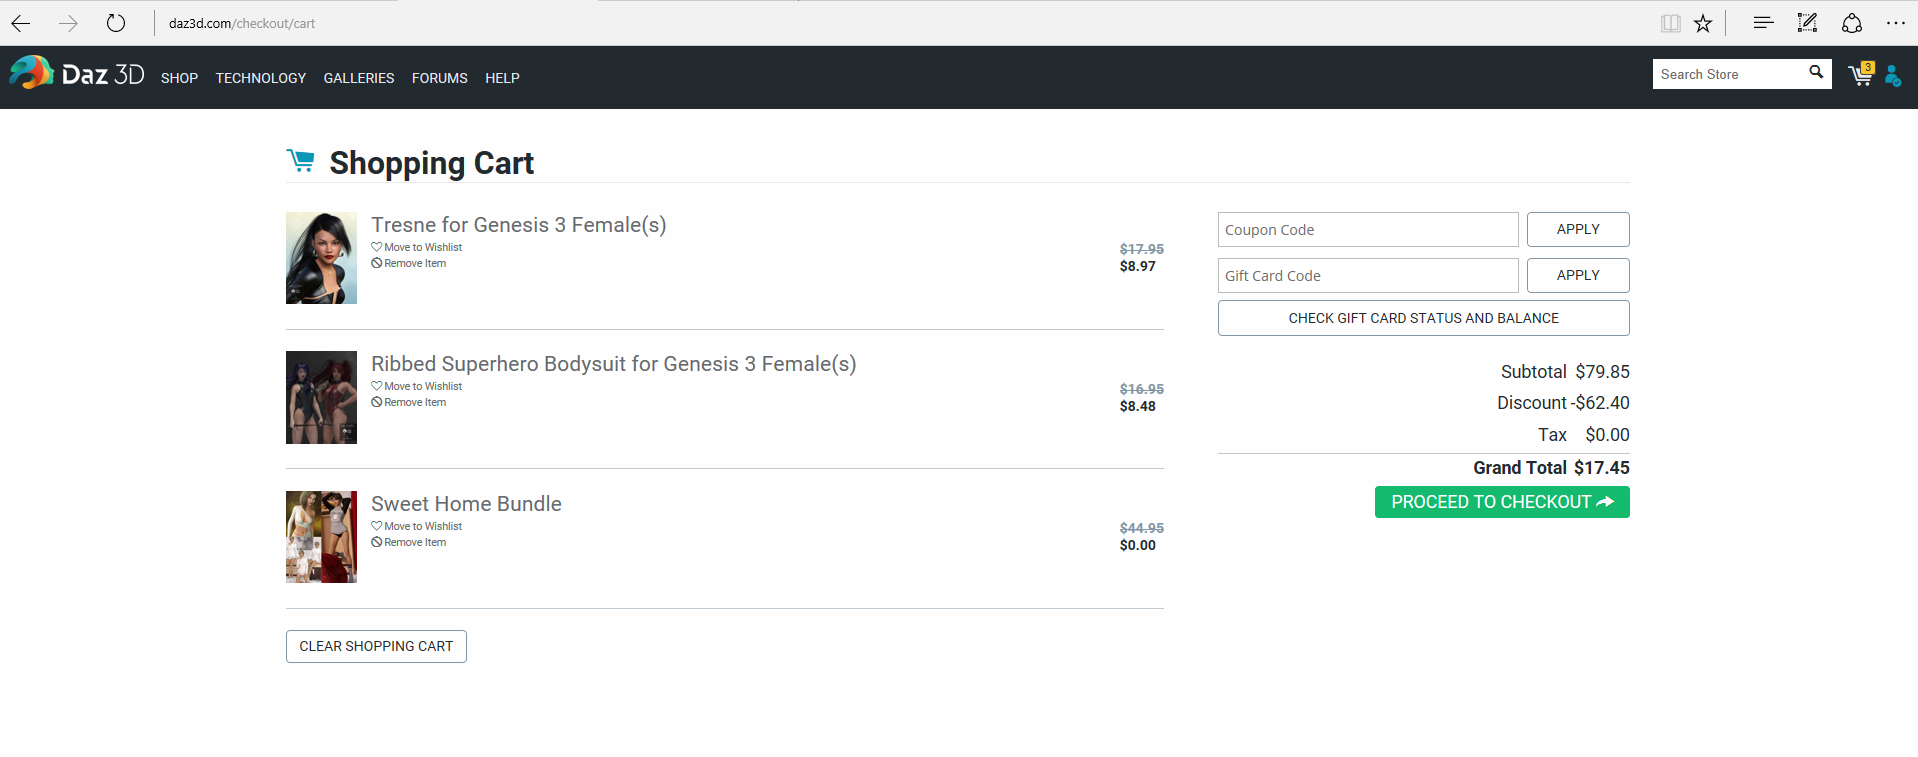Focus the Gift Card Code field
This screenshot has width=1918, height=757.
[1367, 276]
